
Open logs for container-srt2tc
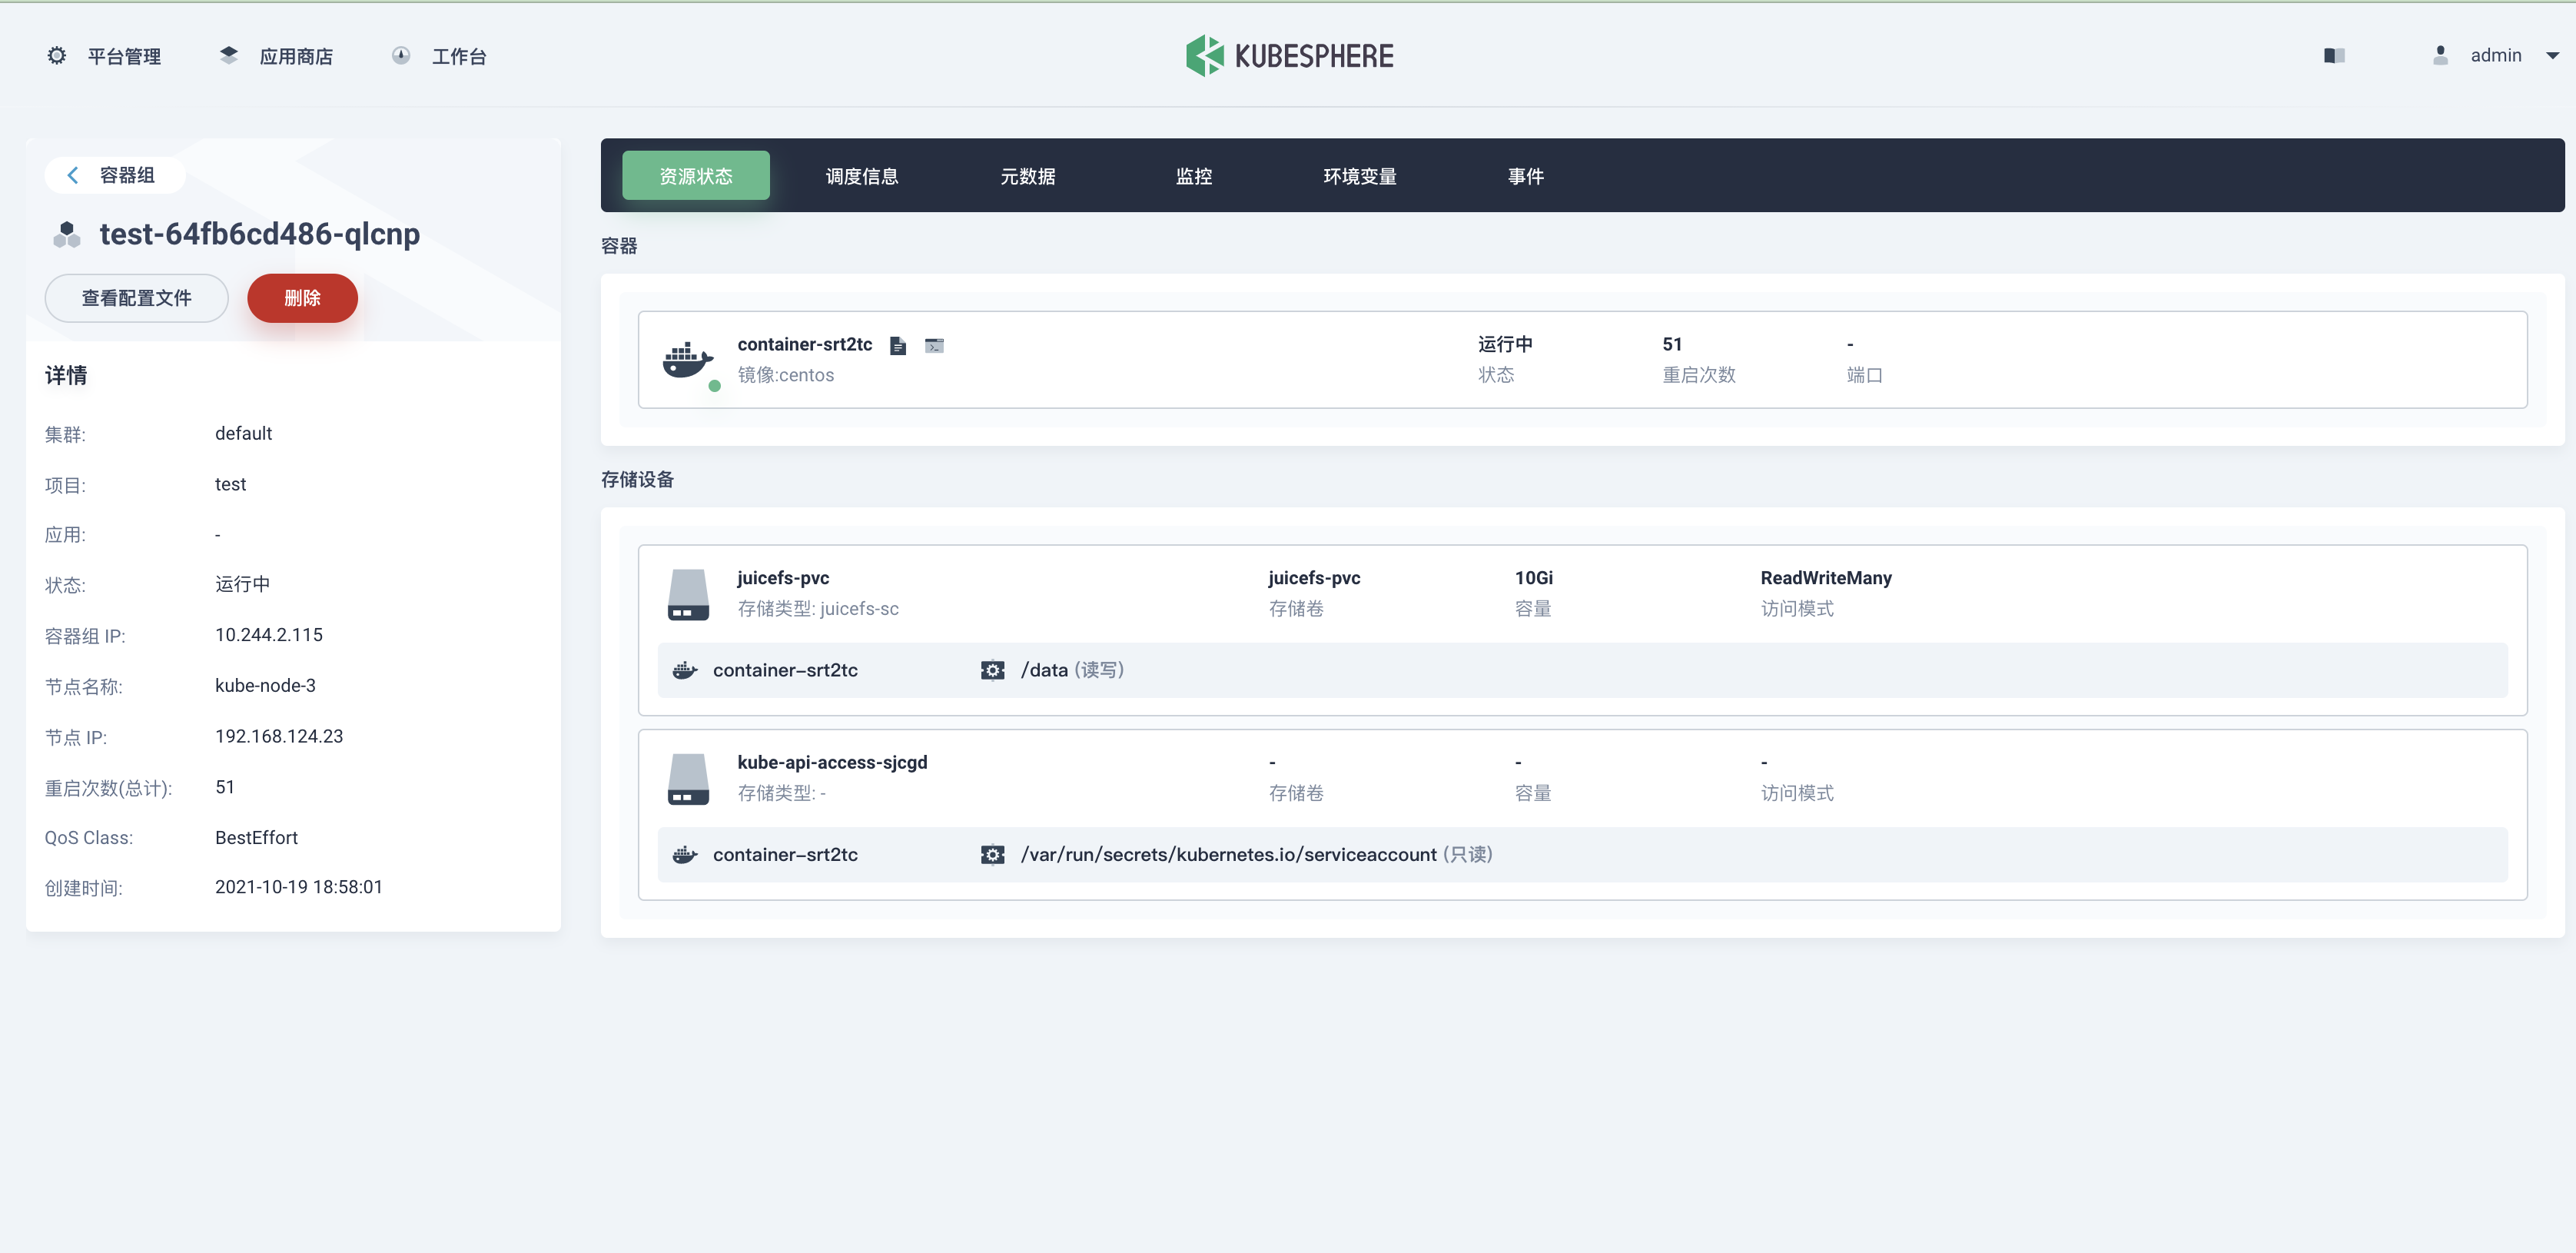[897, 345]
